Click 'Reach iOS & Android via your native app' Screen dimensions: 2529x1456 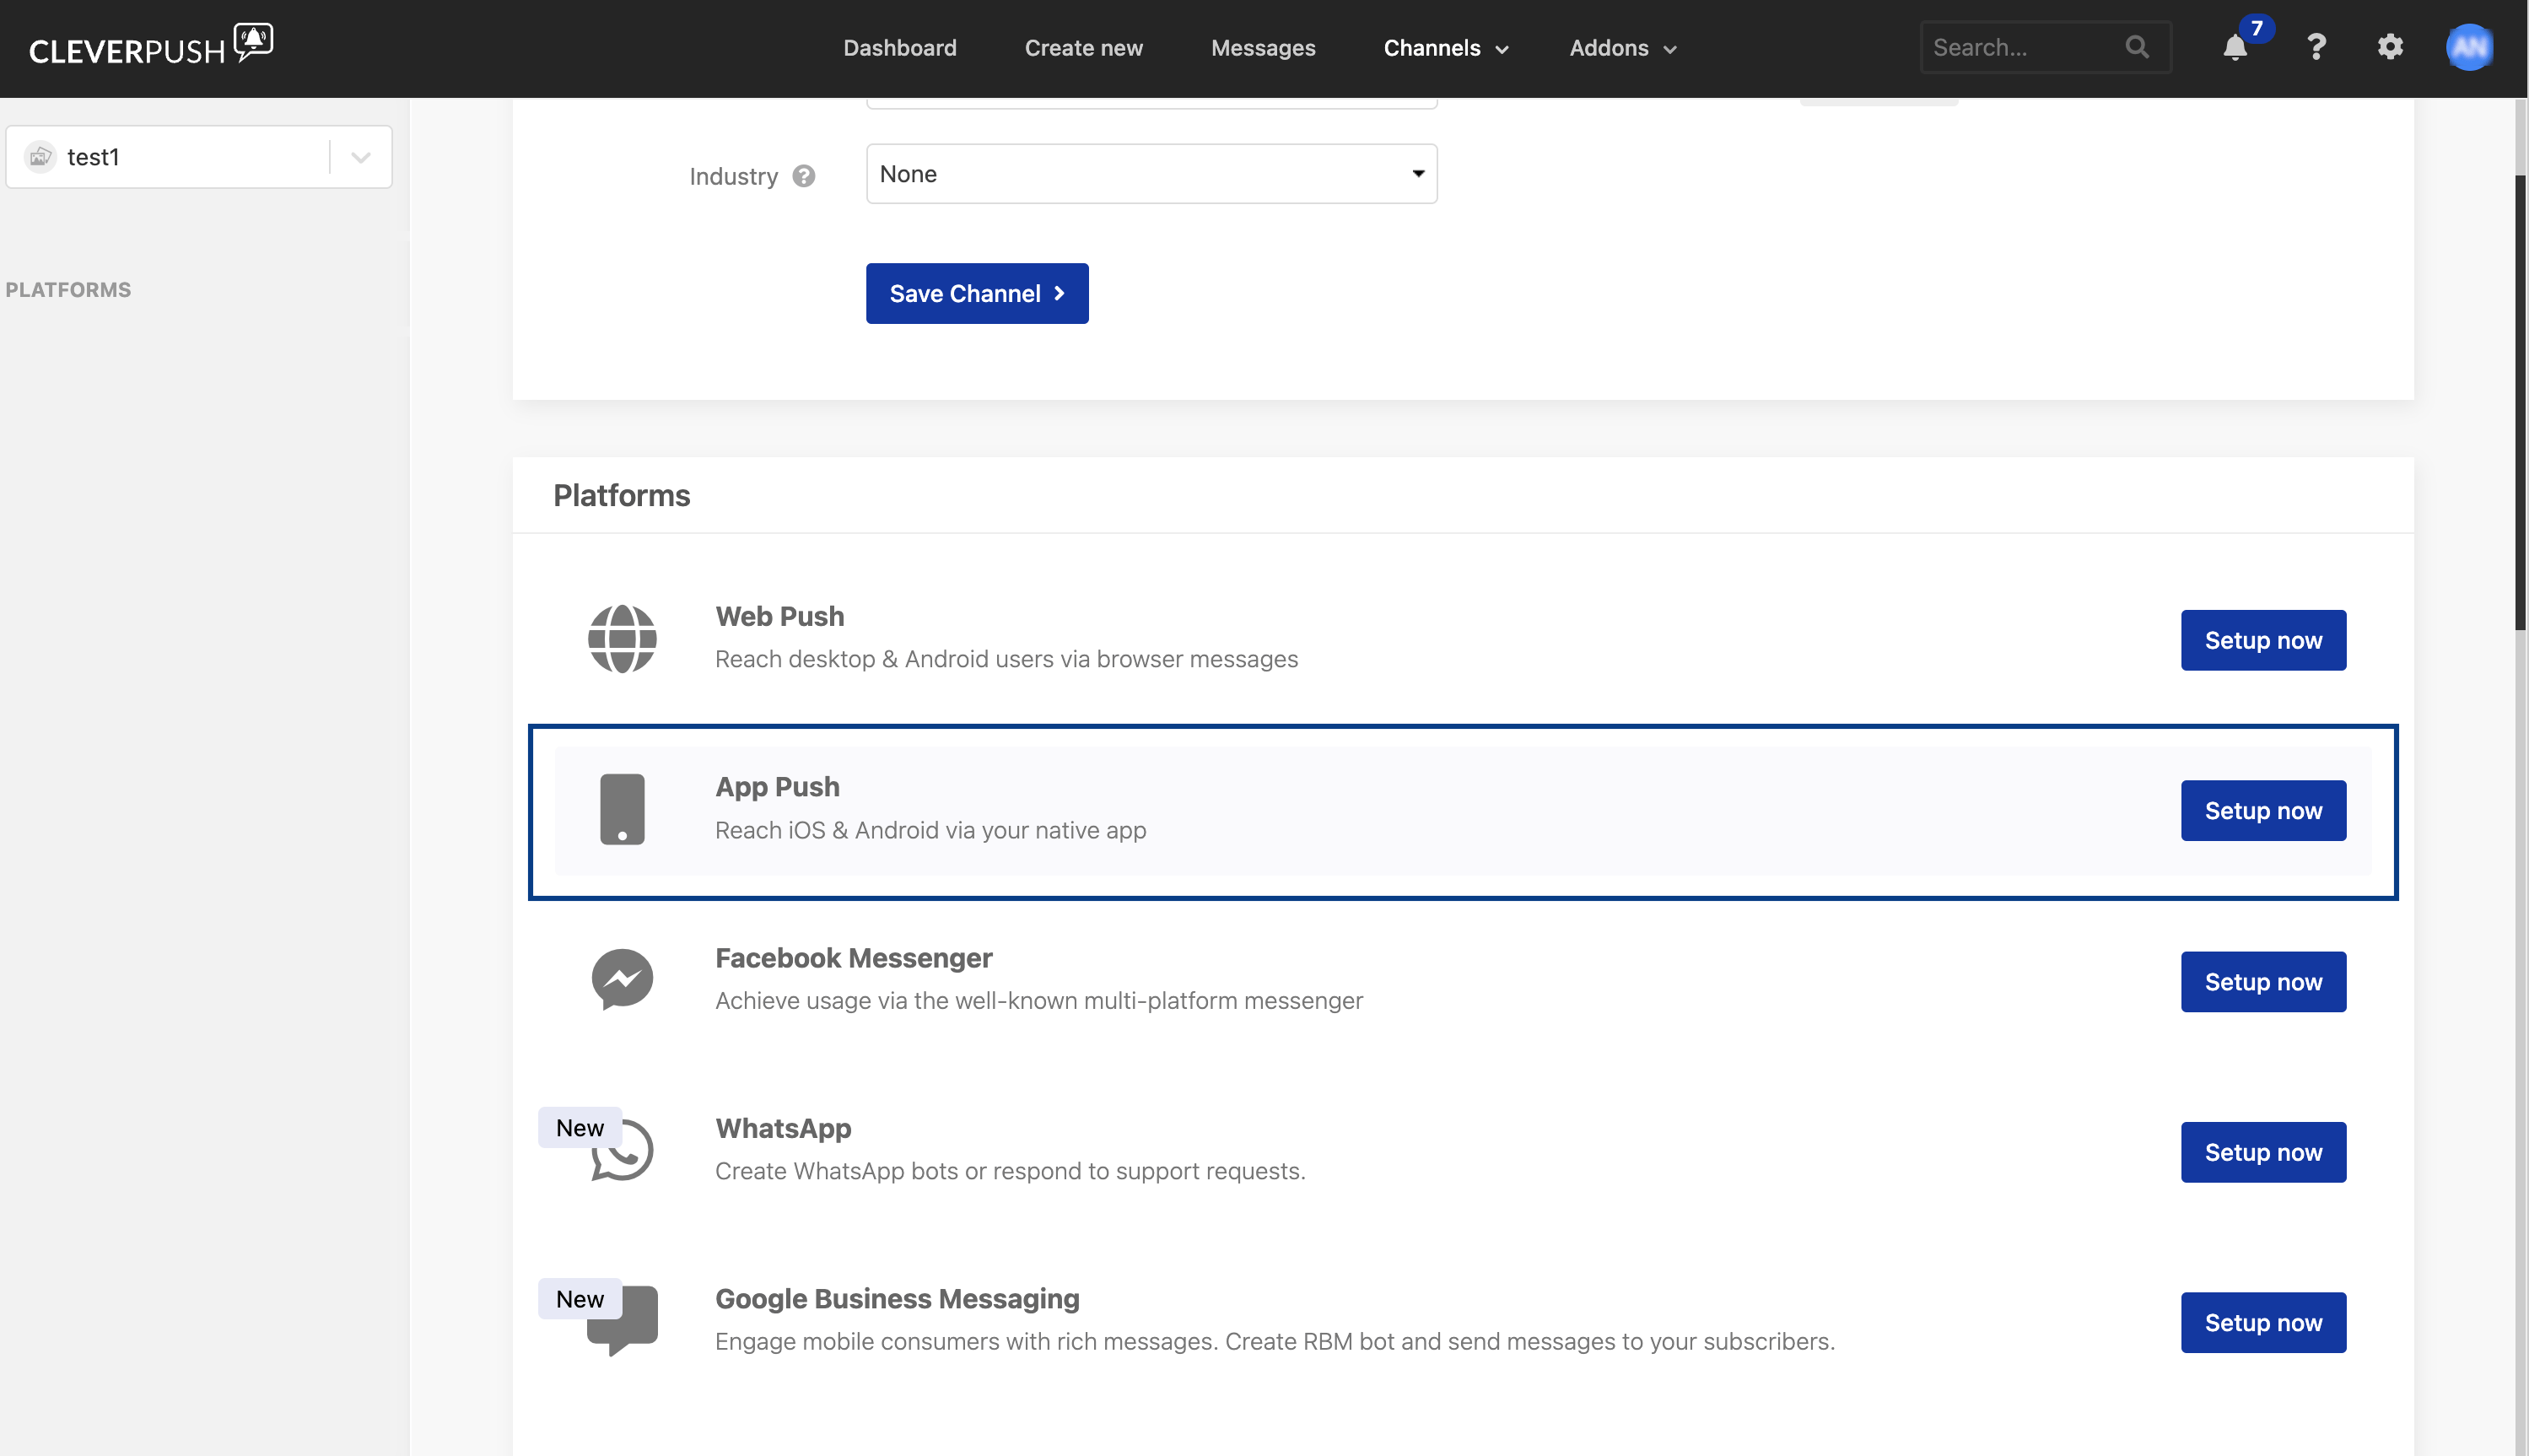[x=930, y=830]
